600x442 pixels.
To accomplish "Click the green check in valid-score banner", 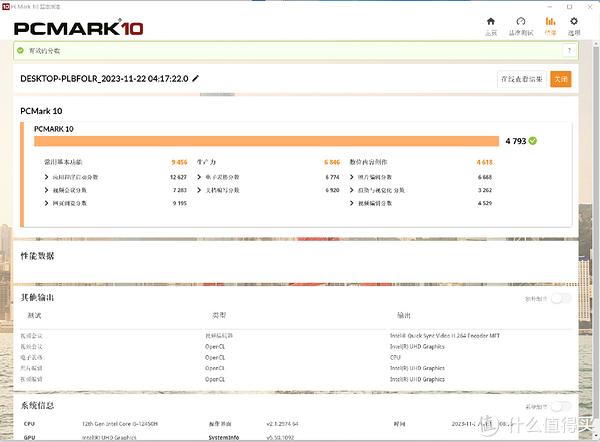I will (21, 51).
